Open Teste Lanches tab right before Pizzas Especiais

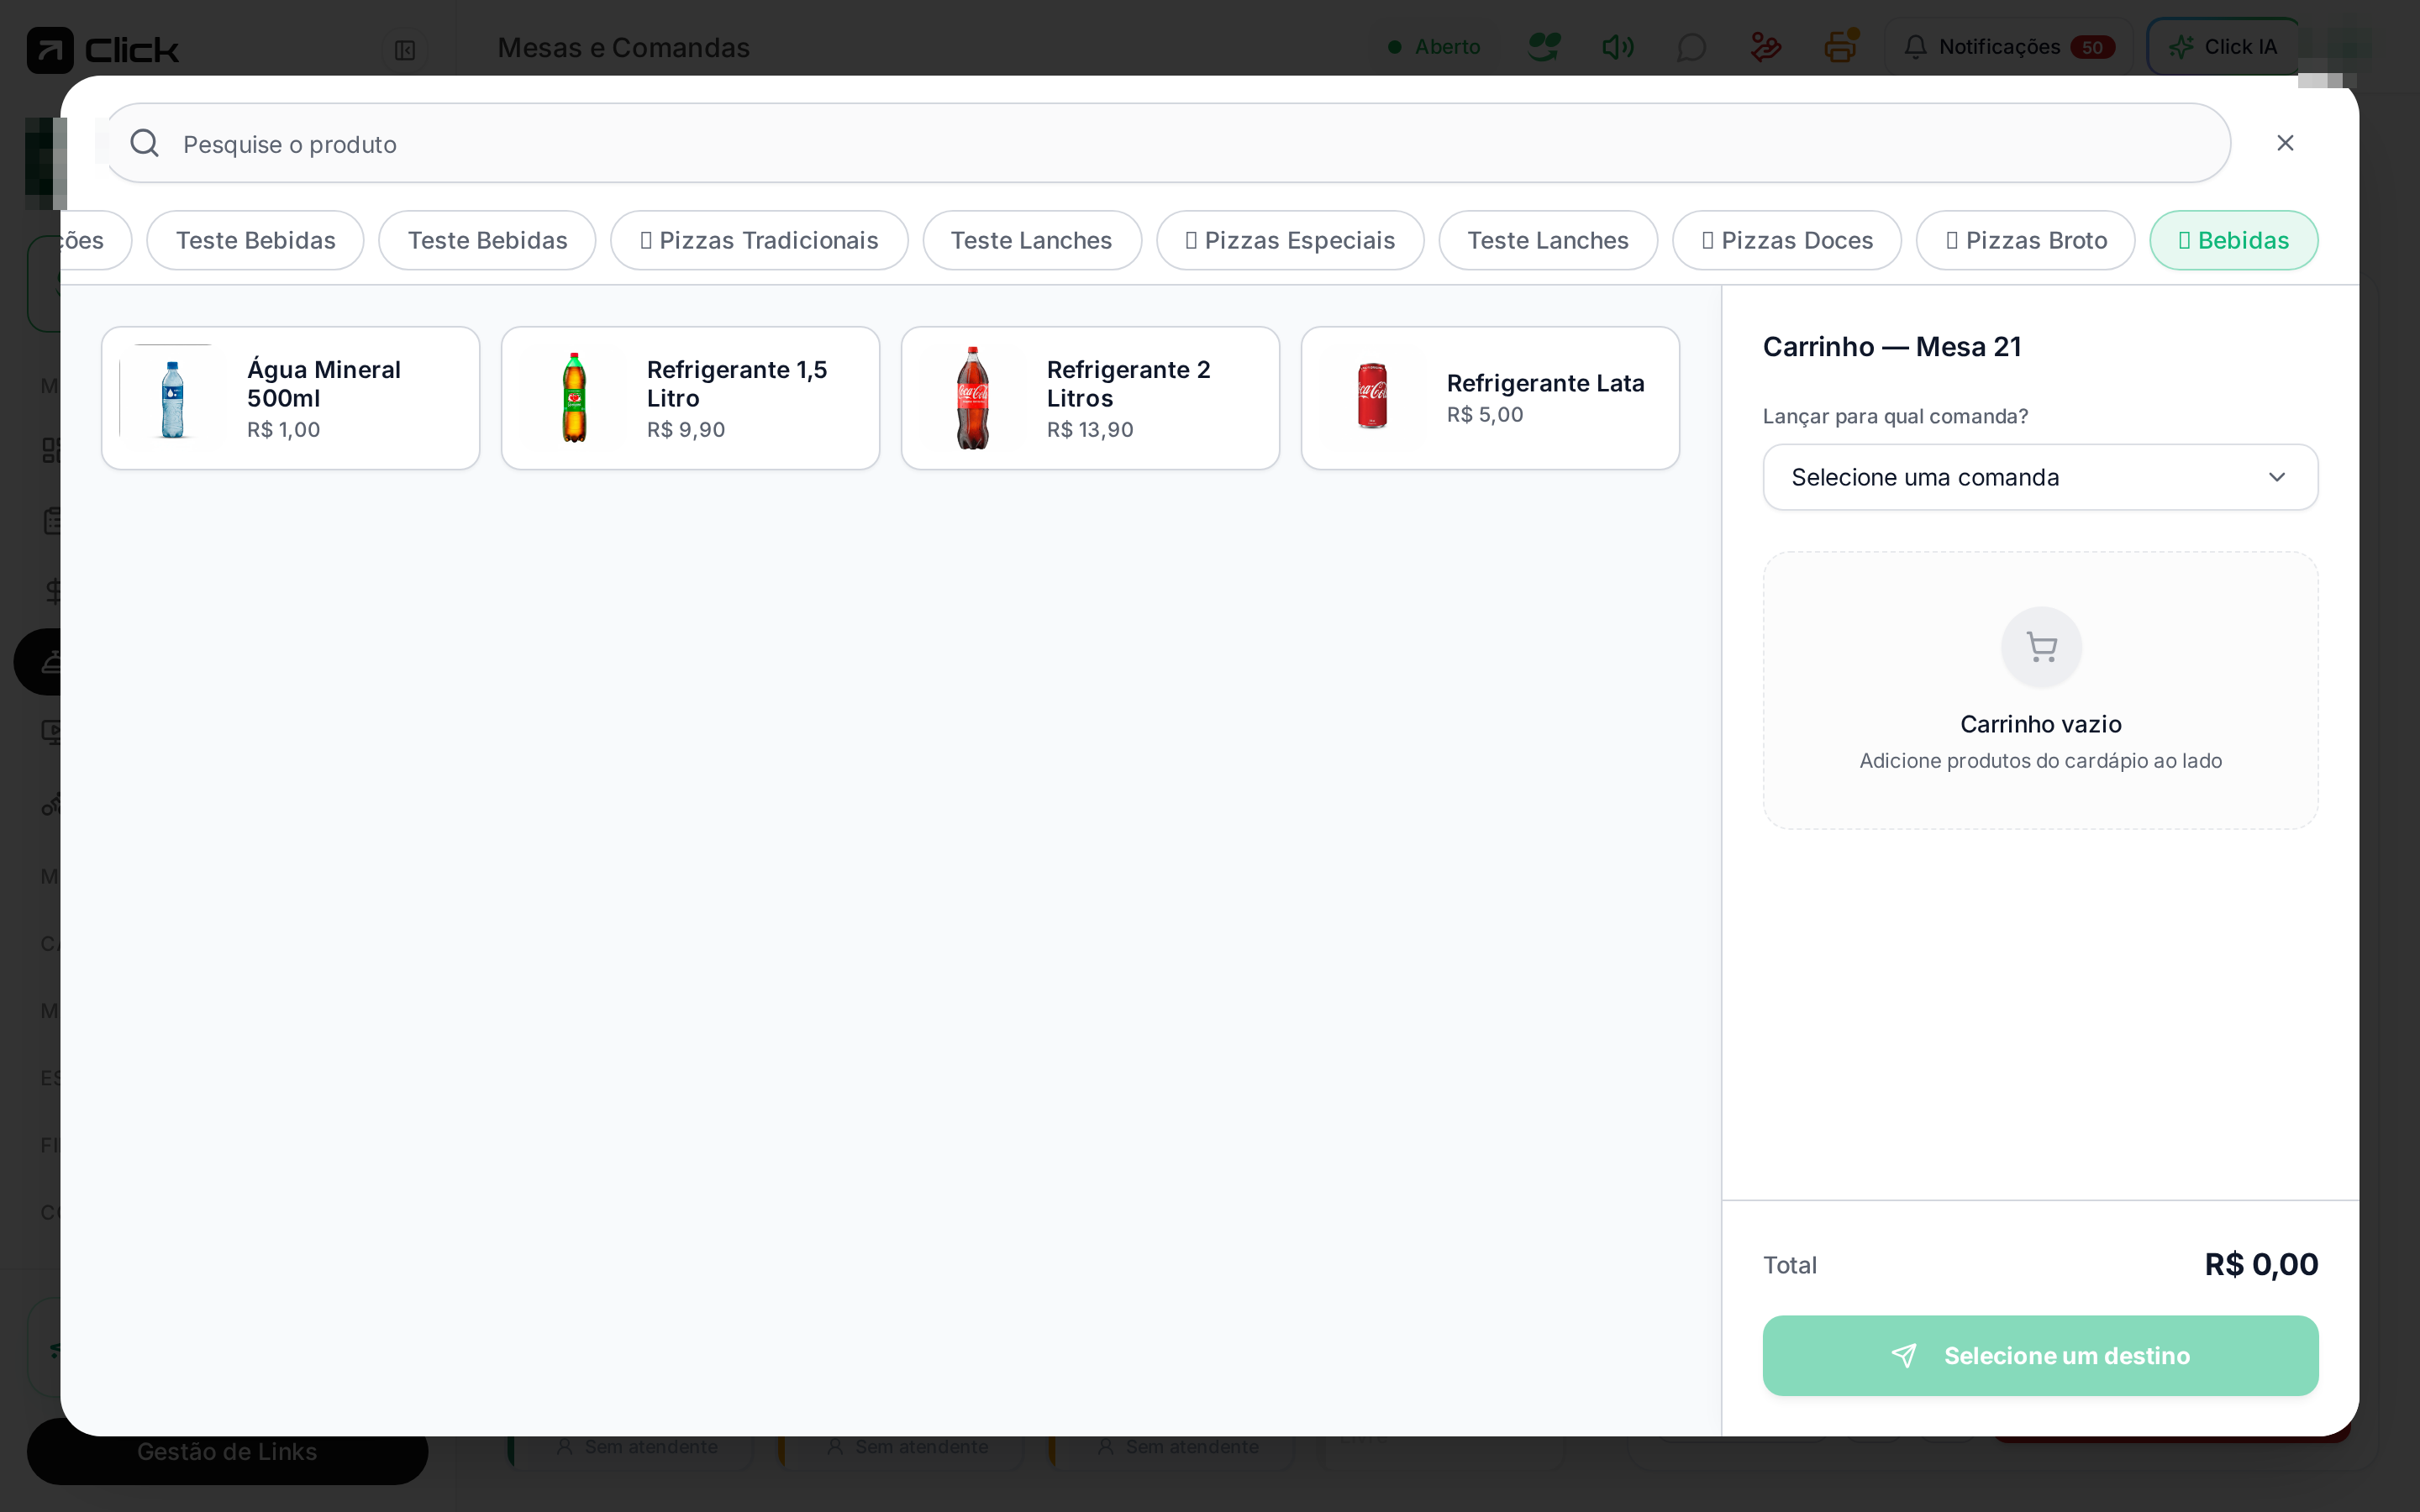[1032, 240]
